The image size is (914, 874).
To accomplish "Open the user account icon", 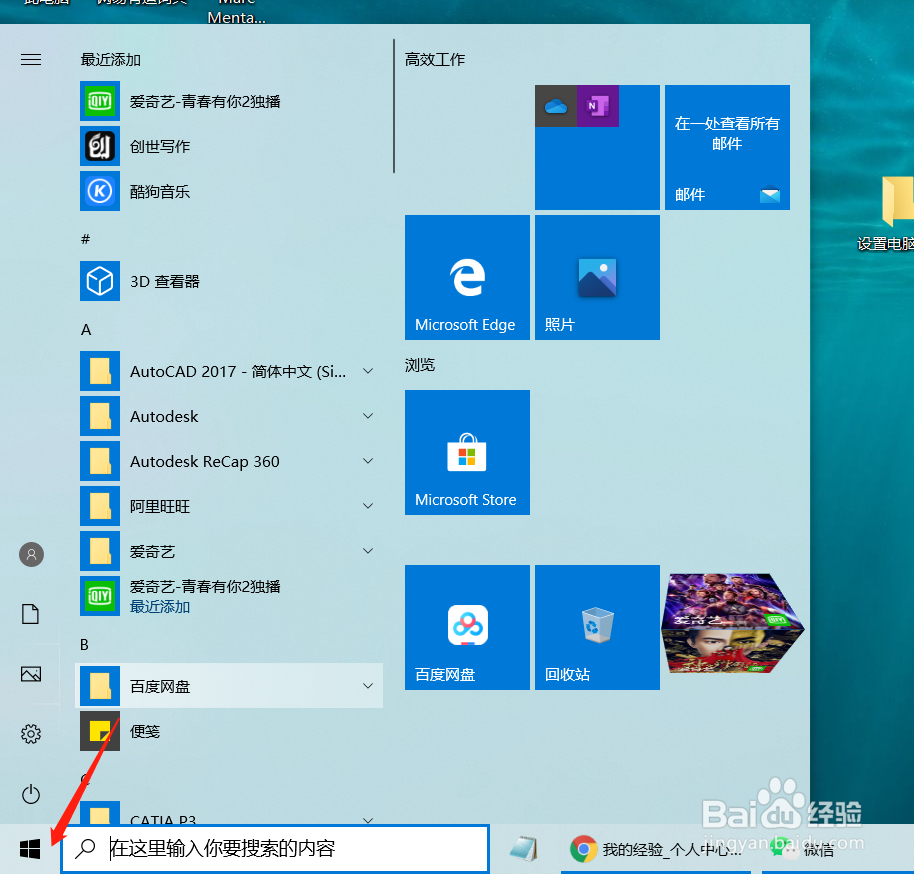I will click(x=31, y=554).
